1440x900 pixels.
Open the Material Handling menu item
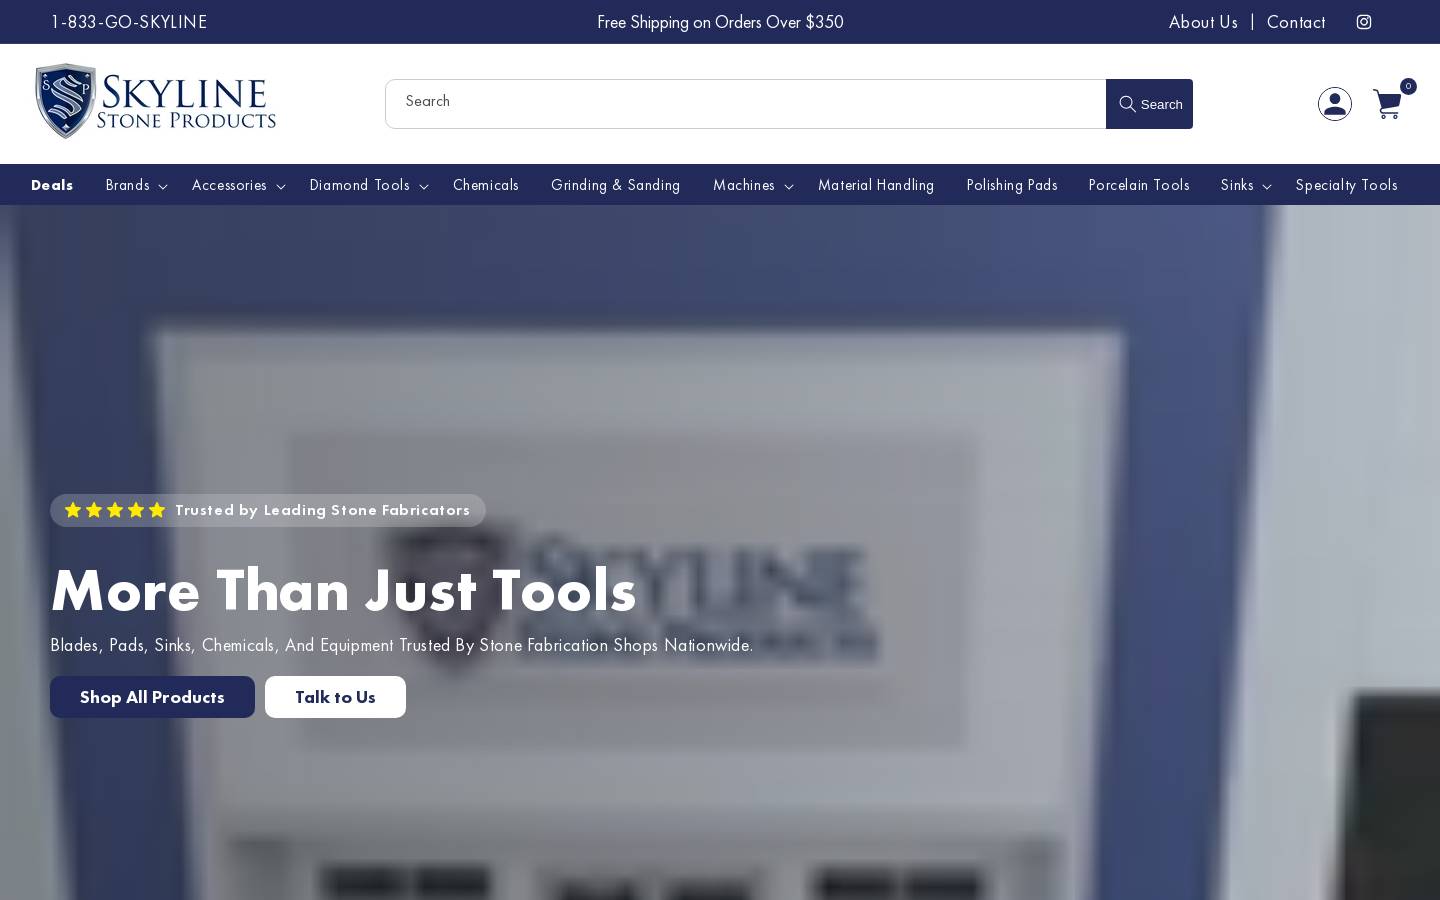[x=876, y=185]
